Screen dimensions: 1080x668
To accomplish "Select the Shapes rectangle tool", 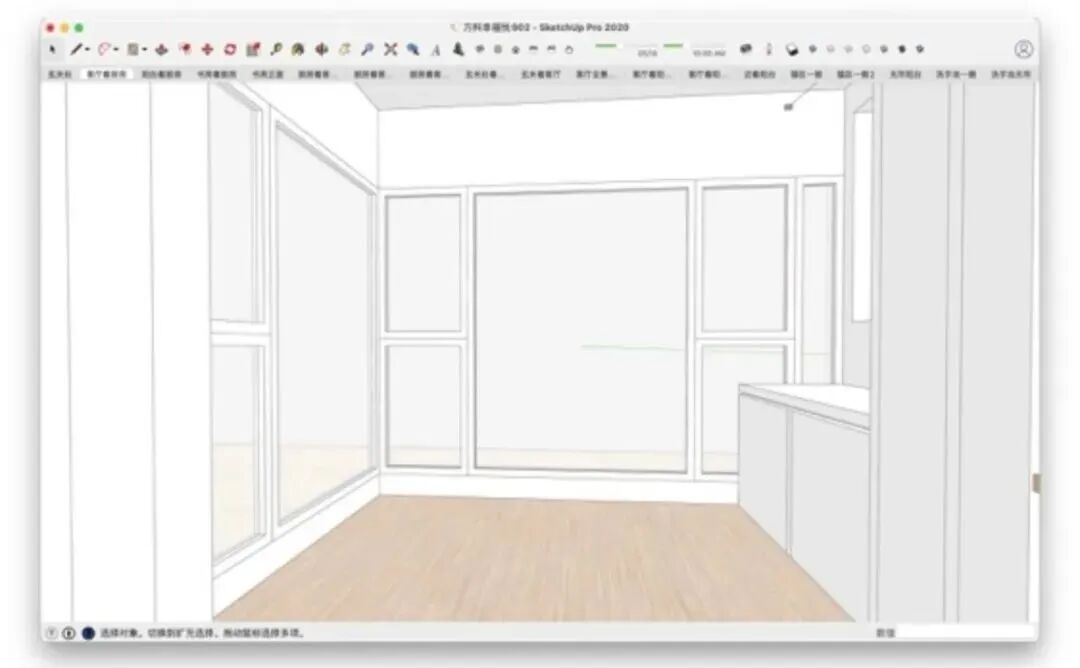I will tap(133, 50).
